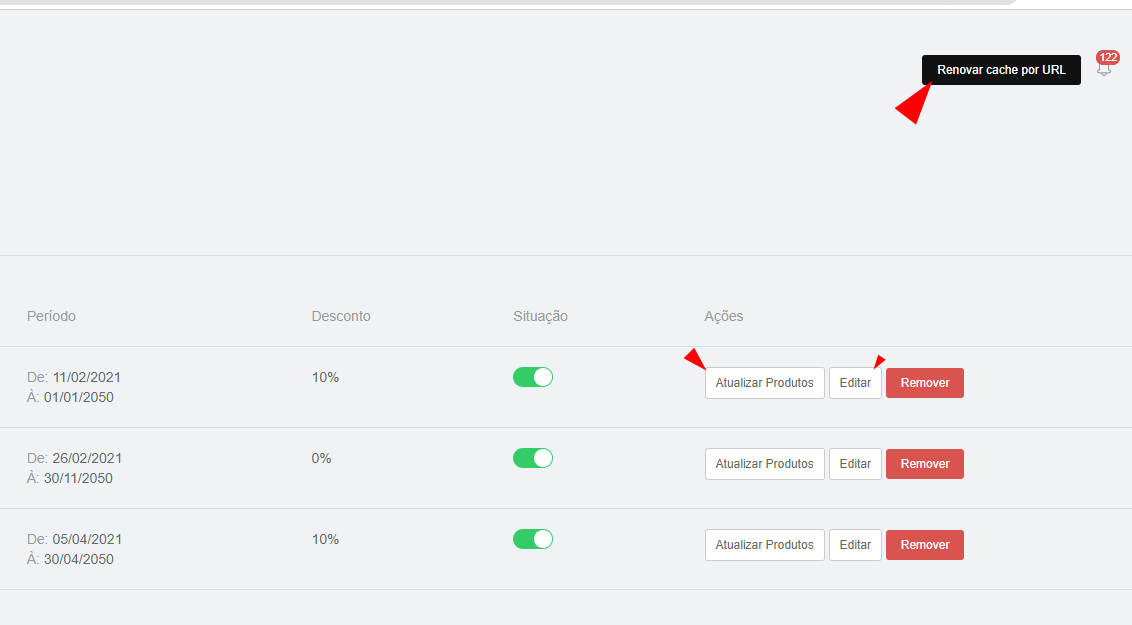The width and height of the screenshot is (1132, 625).
Task: Select Atualizar Produtos for the 05/04/2021 period
Action: [765, 544]
